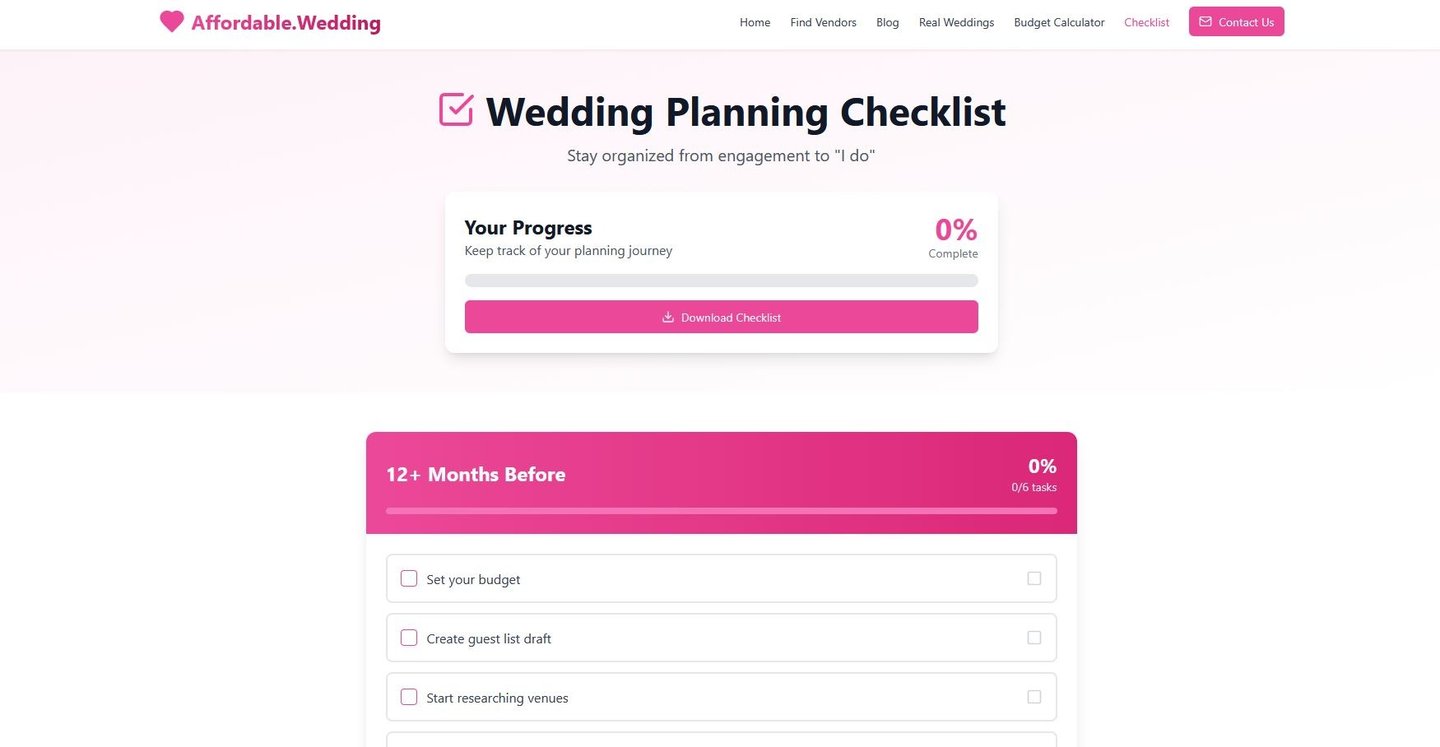
Task: Click the download icon on Download Checklist
Action: (668, 317)
